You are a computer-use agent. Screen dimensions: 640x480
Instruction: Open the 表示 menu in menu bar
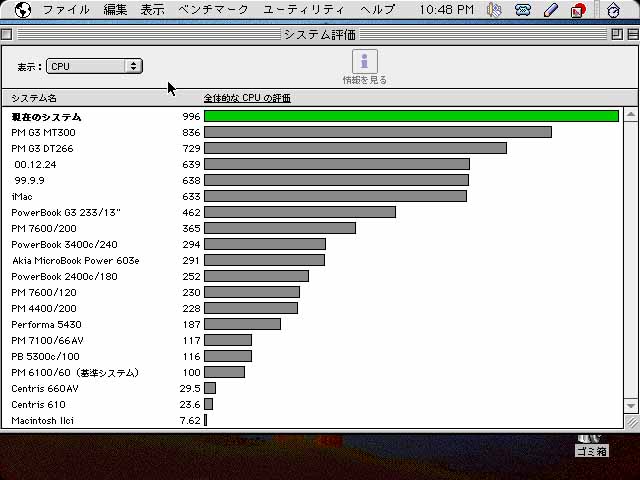click(x=152, y=9)
